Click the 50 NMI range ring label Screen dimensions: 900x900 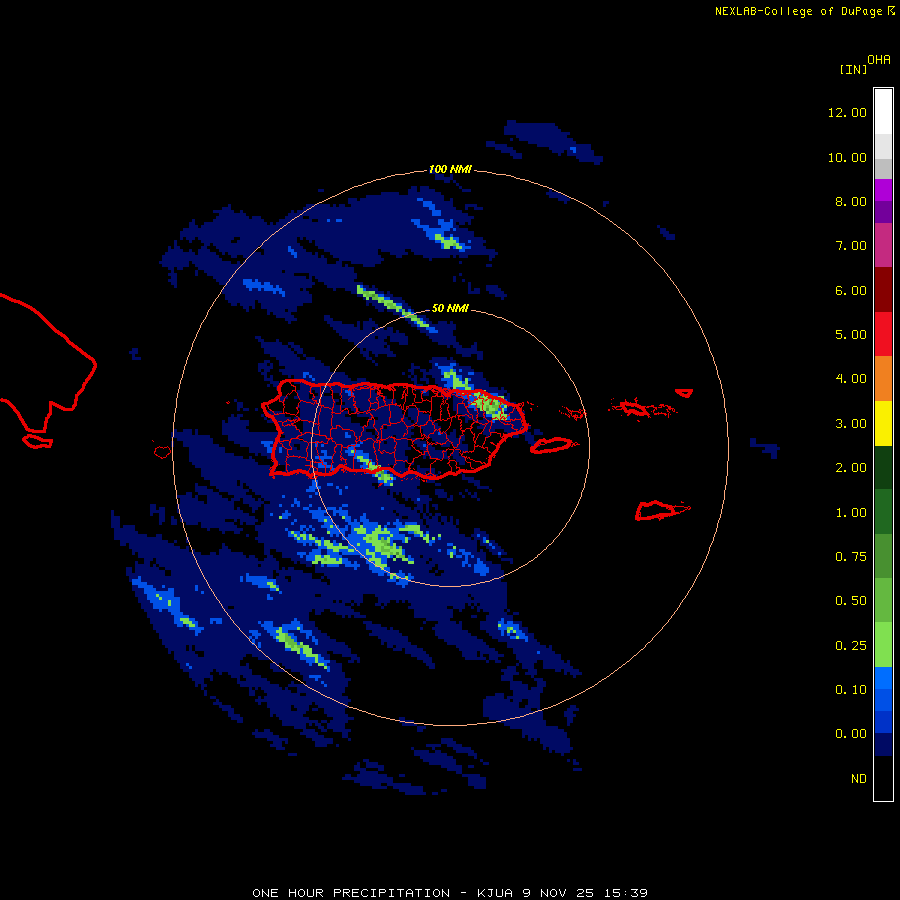point(450,308)
